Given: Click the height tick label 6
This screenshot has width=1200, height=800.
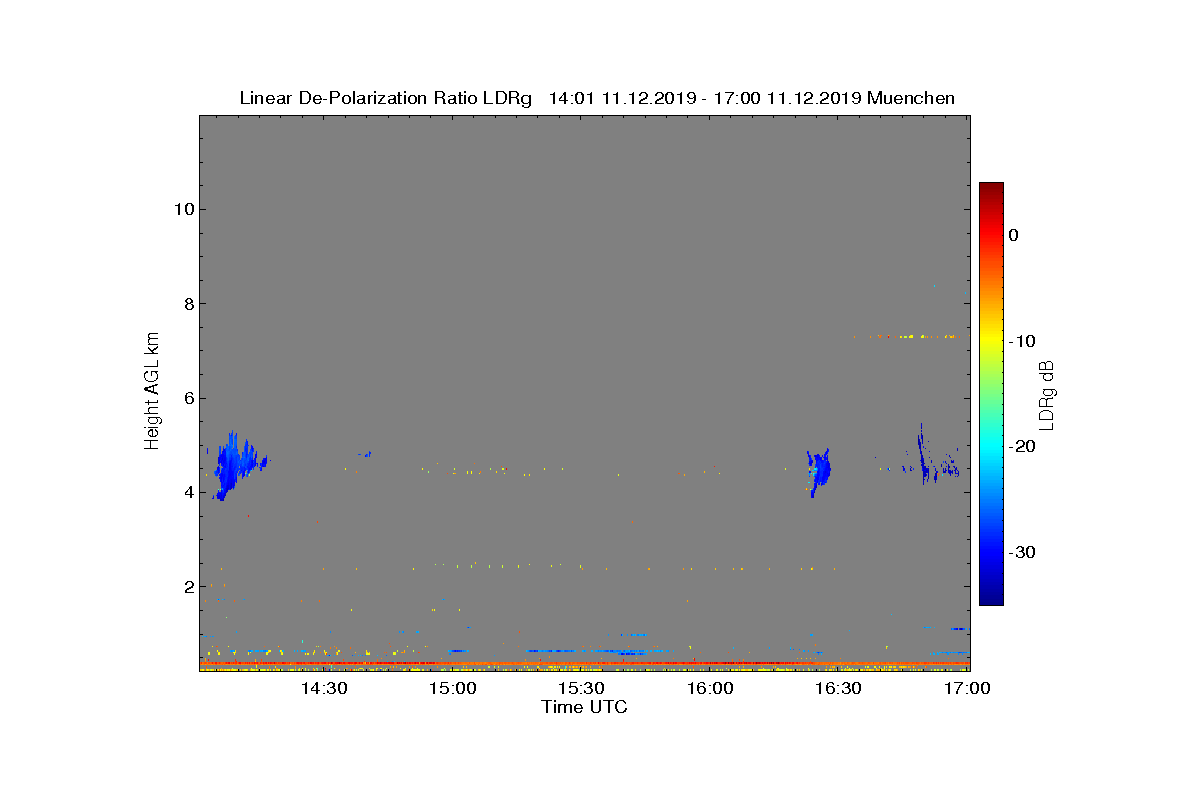Looking at the screenshot, I should [187, 398].
